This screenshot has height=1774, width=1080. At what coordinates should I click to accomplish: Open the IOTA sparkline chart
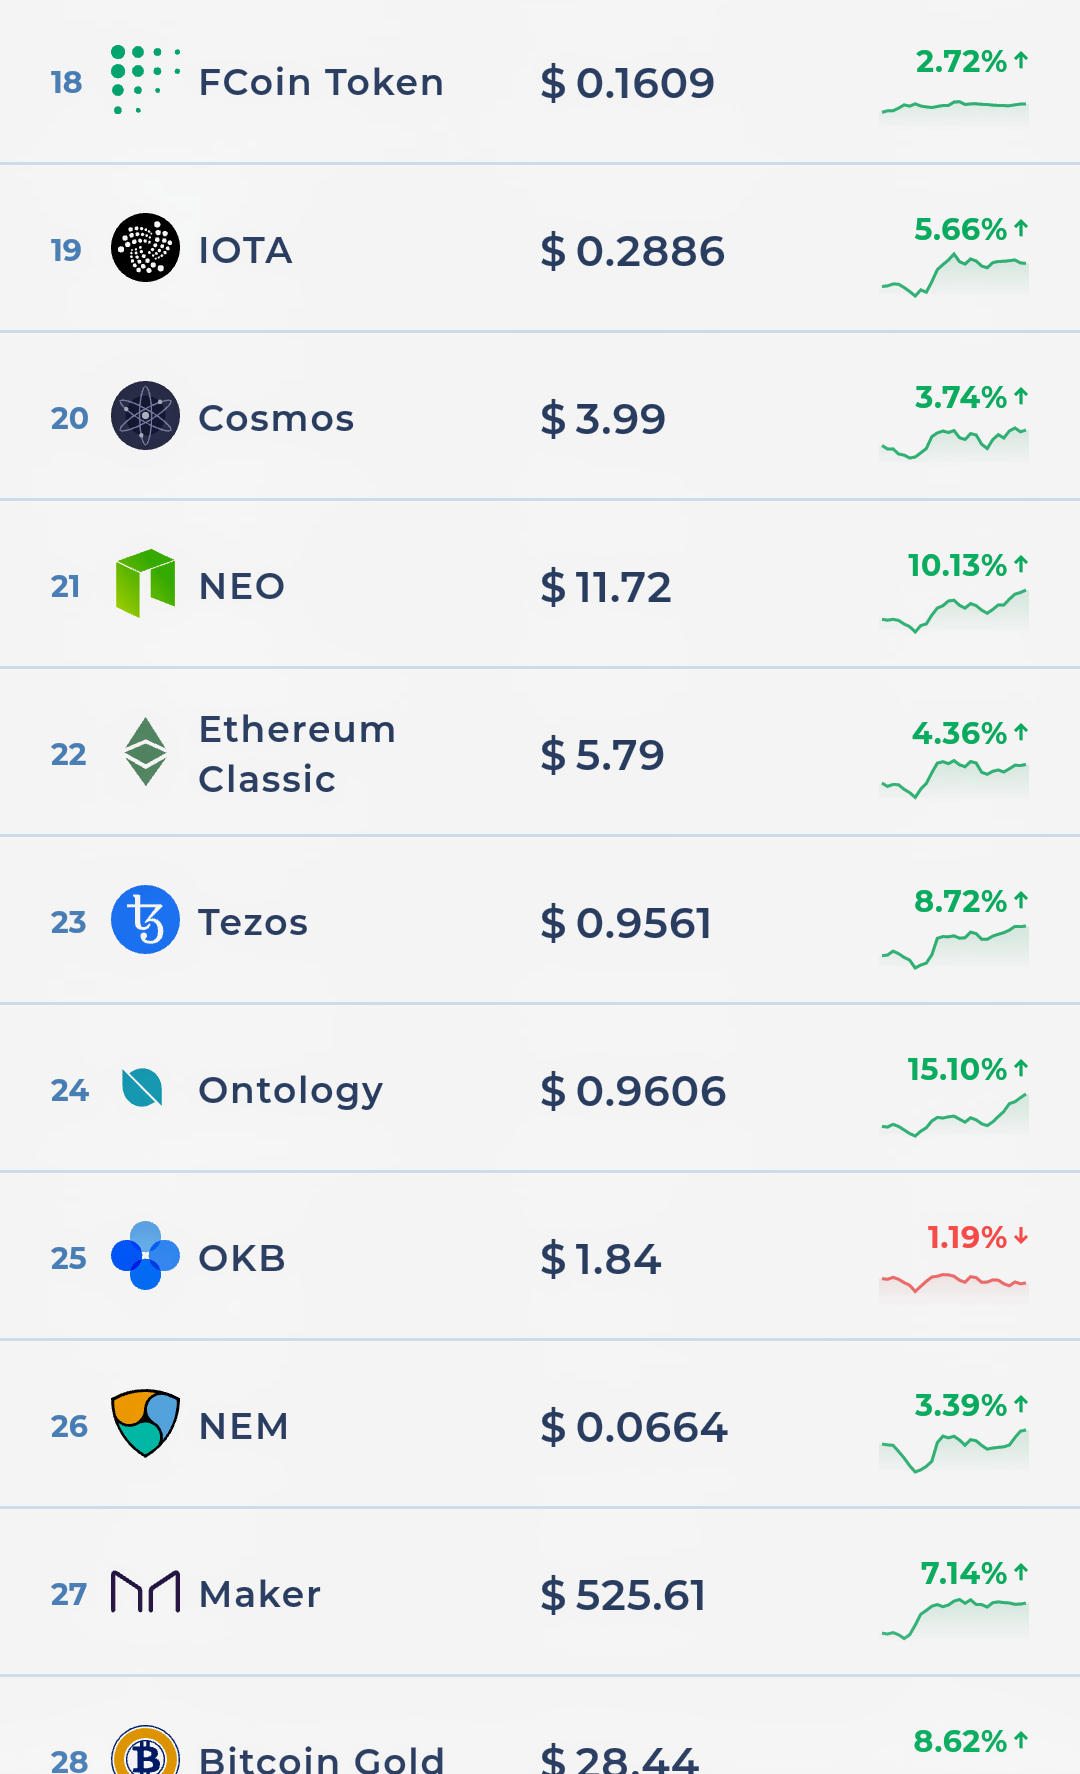tap(954, 274)
